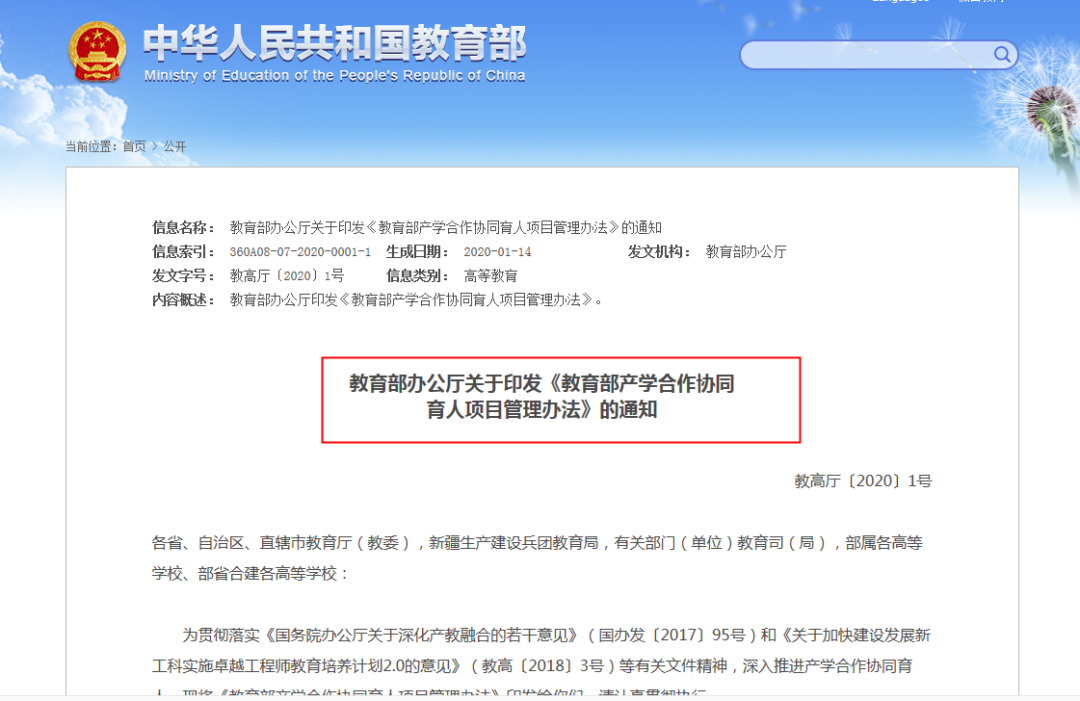Click the search magnifier icon
1080x701 pixels.
pyautogui.click(x=1001, y=54)
